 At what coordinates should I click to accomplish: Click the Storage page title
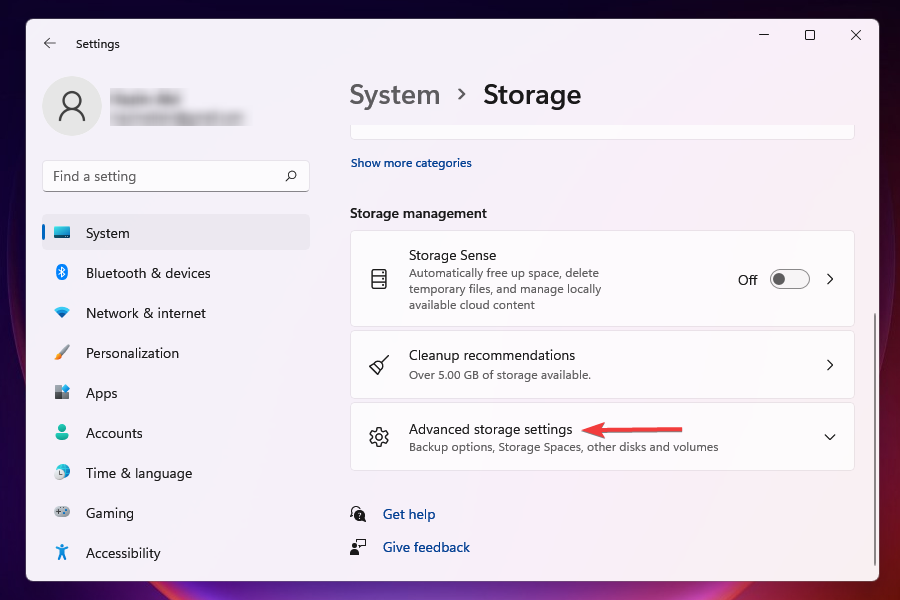532,95
